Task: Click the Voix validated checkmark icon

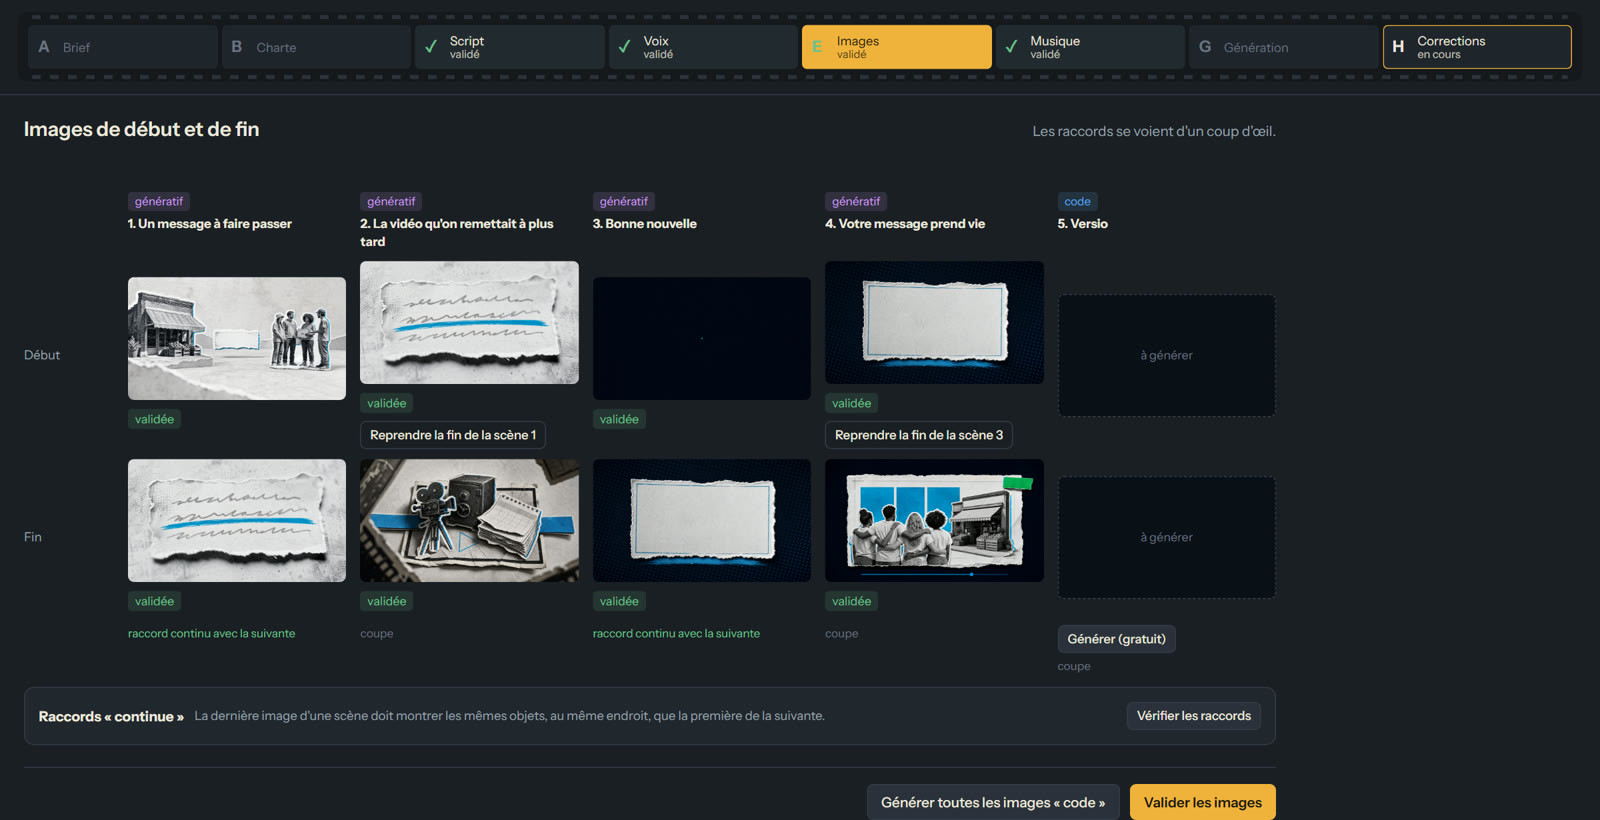Action: [624, 47]
